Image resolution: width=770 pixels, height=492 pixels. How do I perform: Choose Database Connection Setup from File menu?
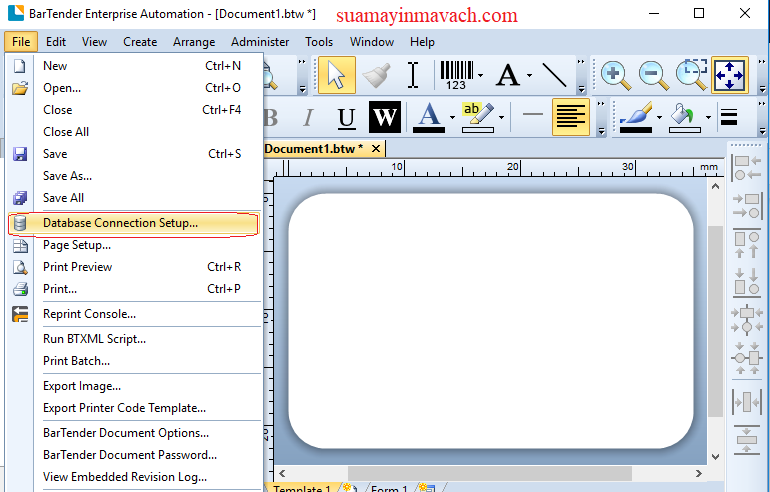(120, 223)
